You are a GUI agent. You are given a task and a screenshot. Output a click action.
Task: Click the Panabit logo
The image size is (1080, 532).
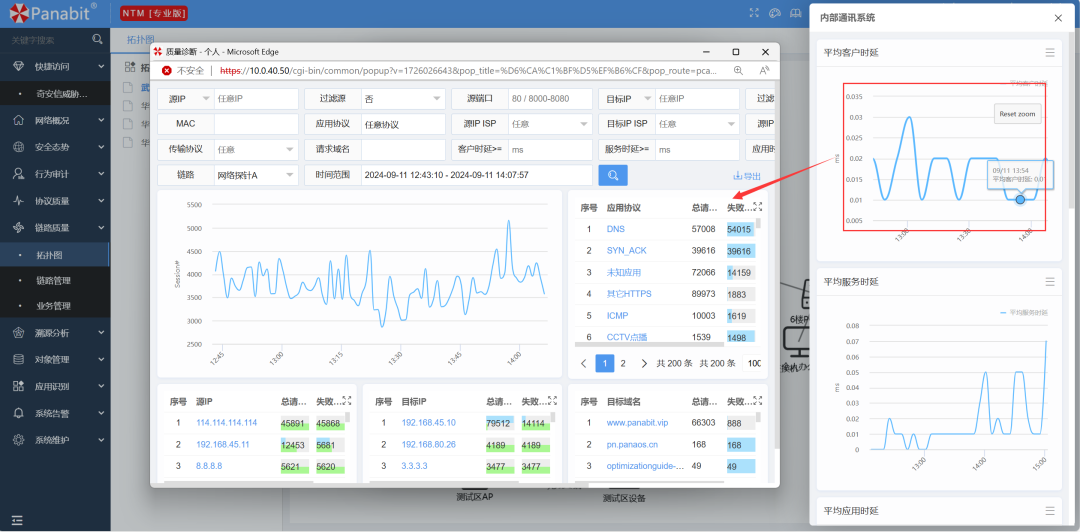[53, 12]
